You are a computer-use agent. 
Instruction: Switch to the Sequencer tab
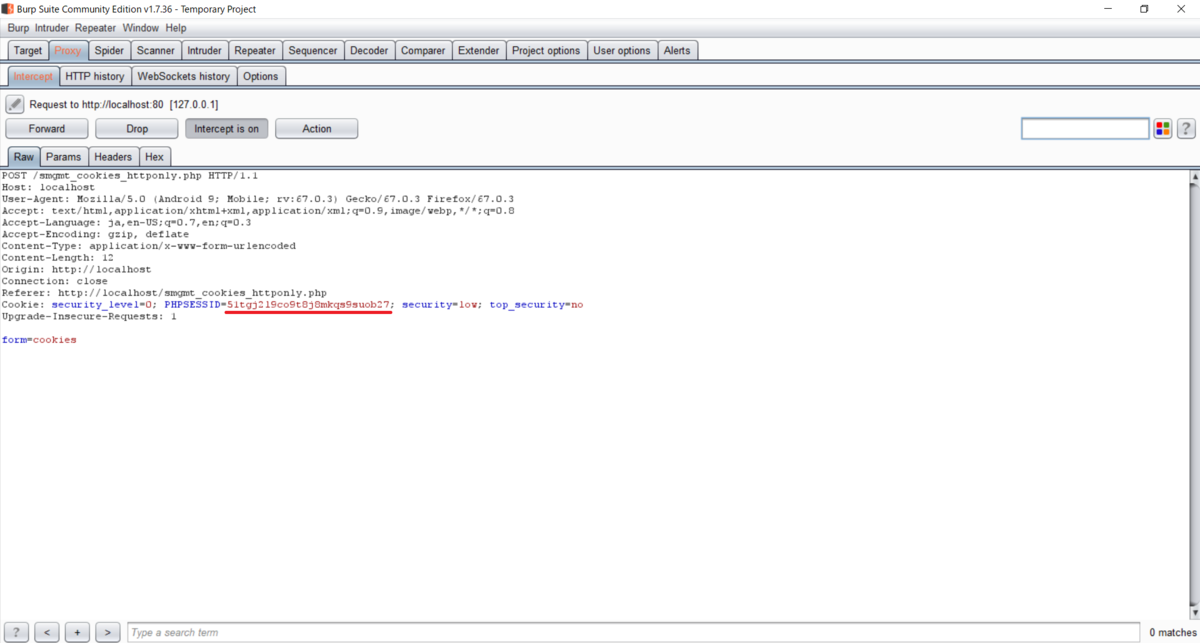313,50
